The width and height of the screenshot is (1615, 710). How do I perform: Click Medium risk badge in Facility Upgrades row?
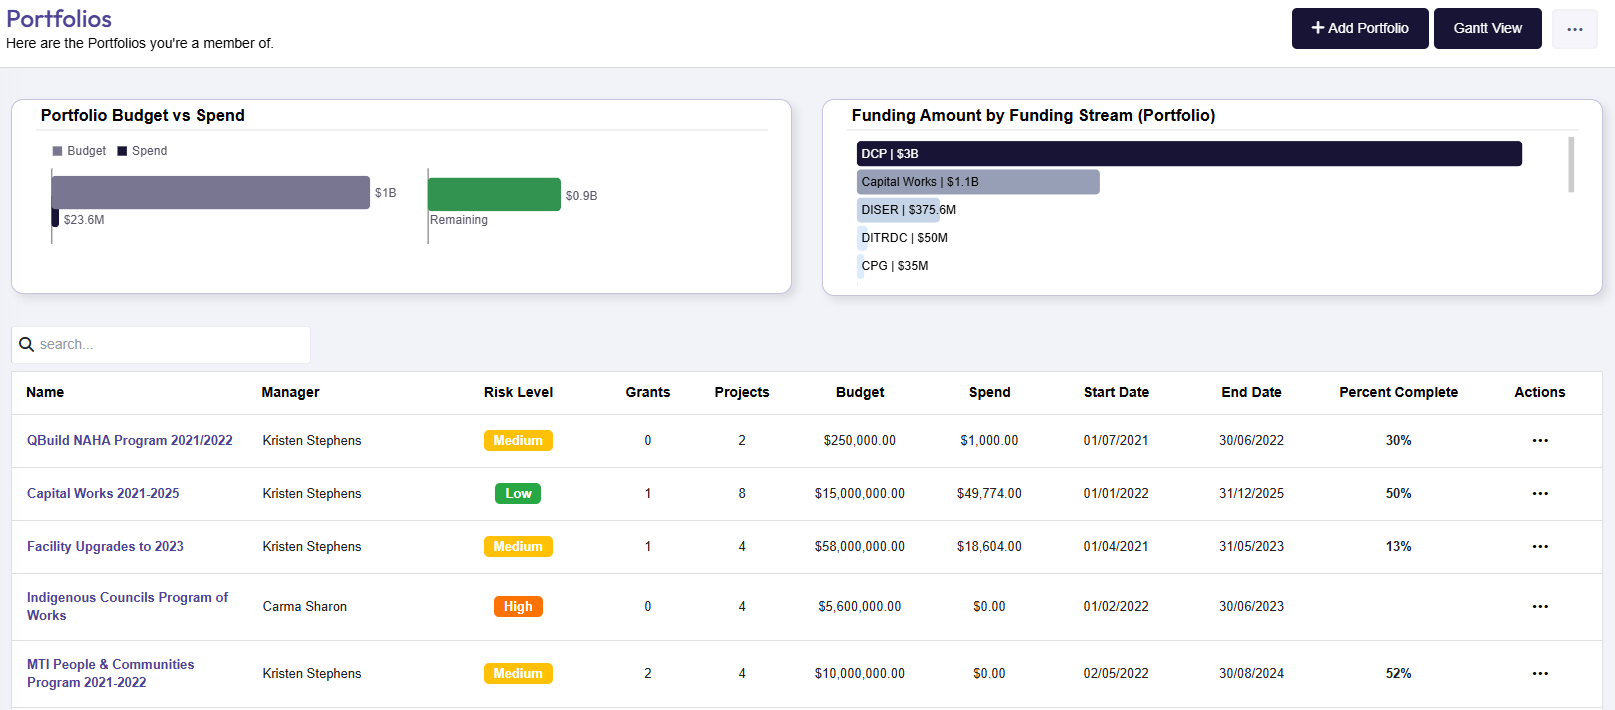tap(518, 546)
